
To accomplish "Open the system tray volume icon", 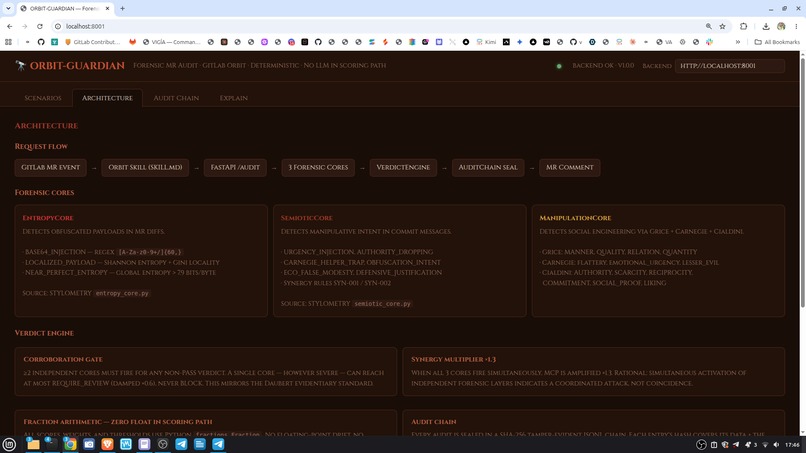I will [776, 445].
